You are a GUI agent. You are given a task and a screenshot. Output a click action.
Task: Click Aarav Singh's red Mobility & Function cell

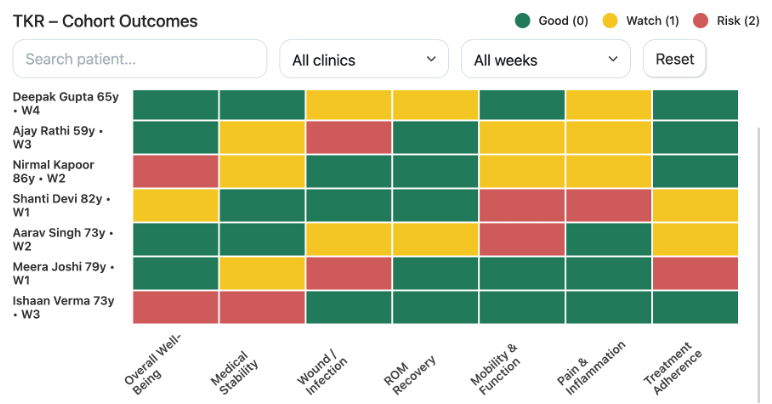[x=522, y=239]
